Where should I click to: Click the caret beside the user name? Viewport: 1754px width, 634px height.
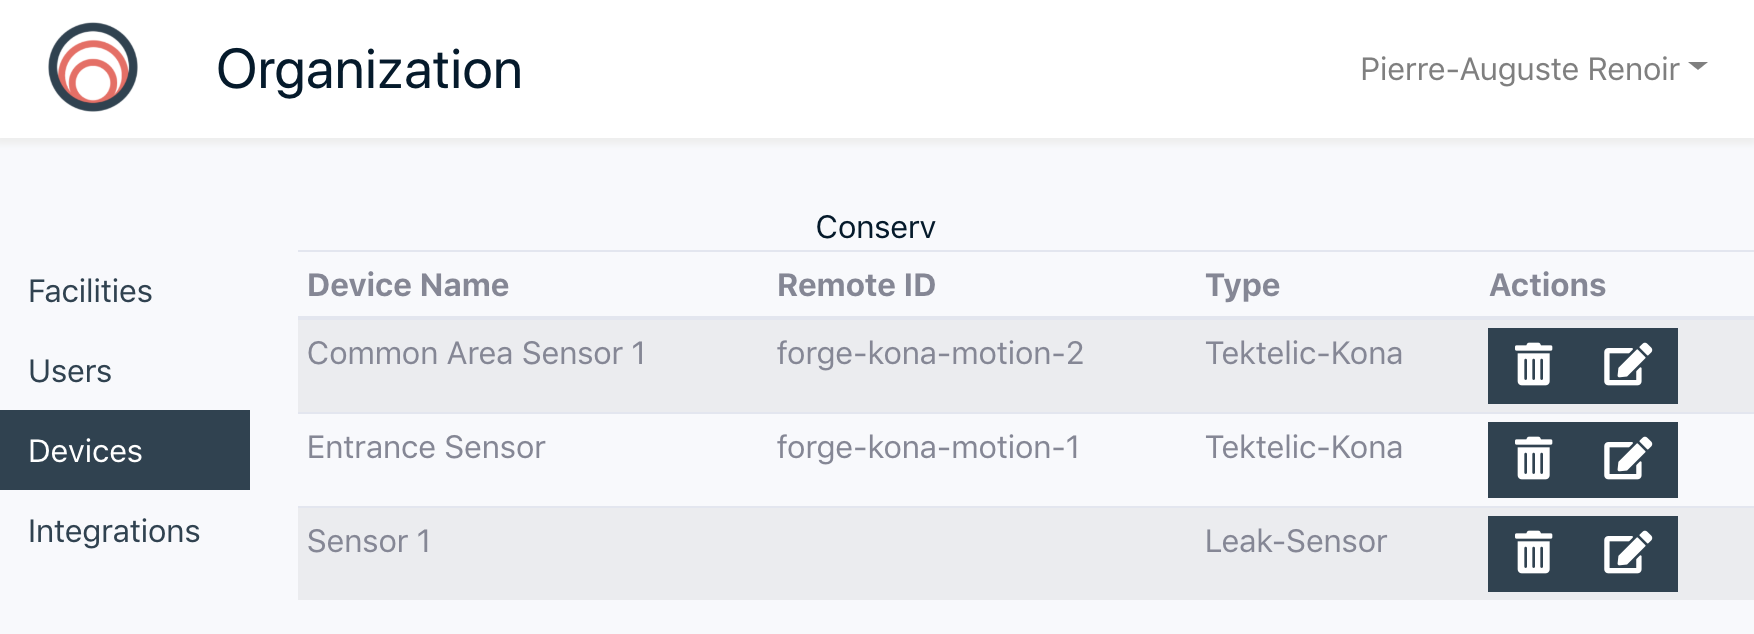pyautogui.click(x=1697, y=67)
